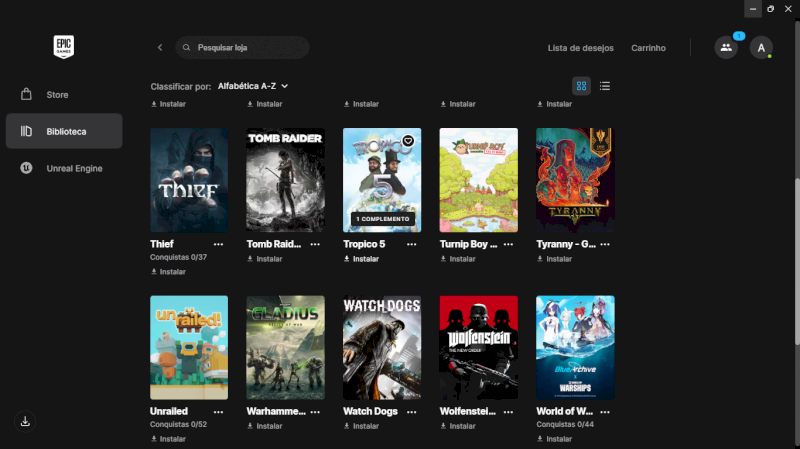
Task: Open Tomb Raider game cover
Action: click(x=285, y=180)
